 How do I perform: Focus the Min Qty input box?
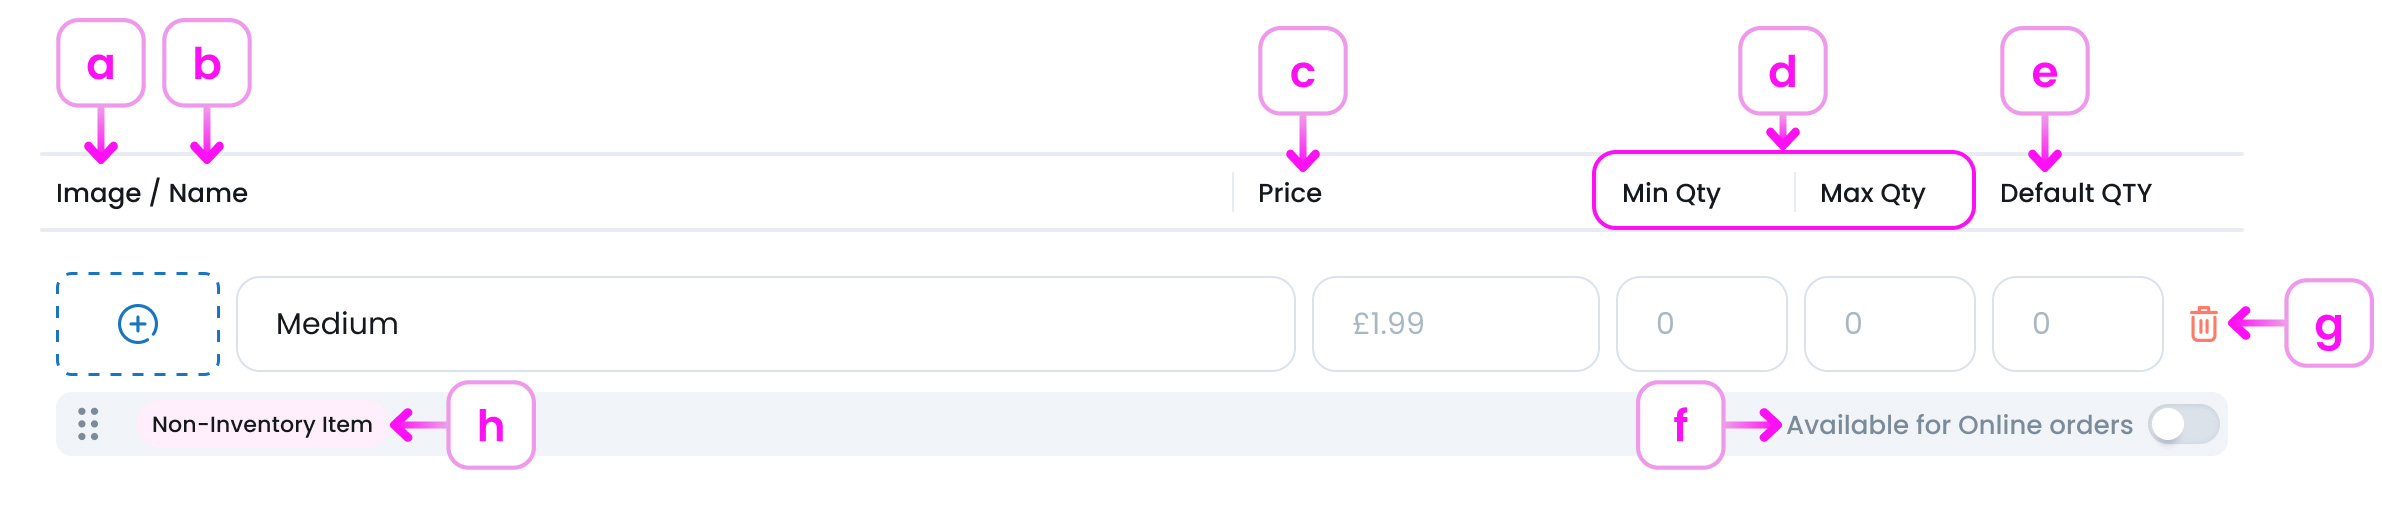point(1701,324)
